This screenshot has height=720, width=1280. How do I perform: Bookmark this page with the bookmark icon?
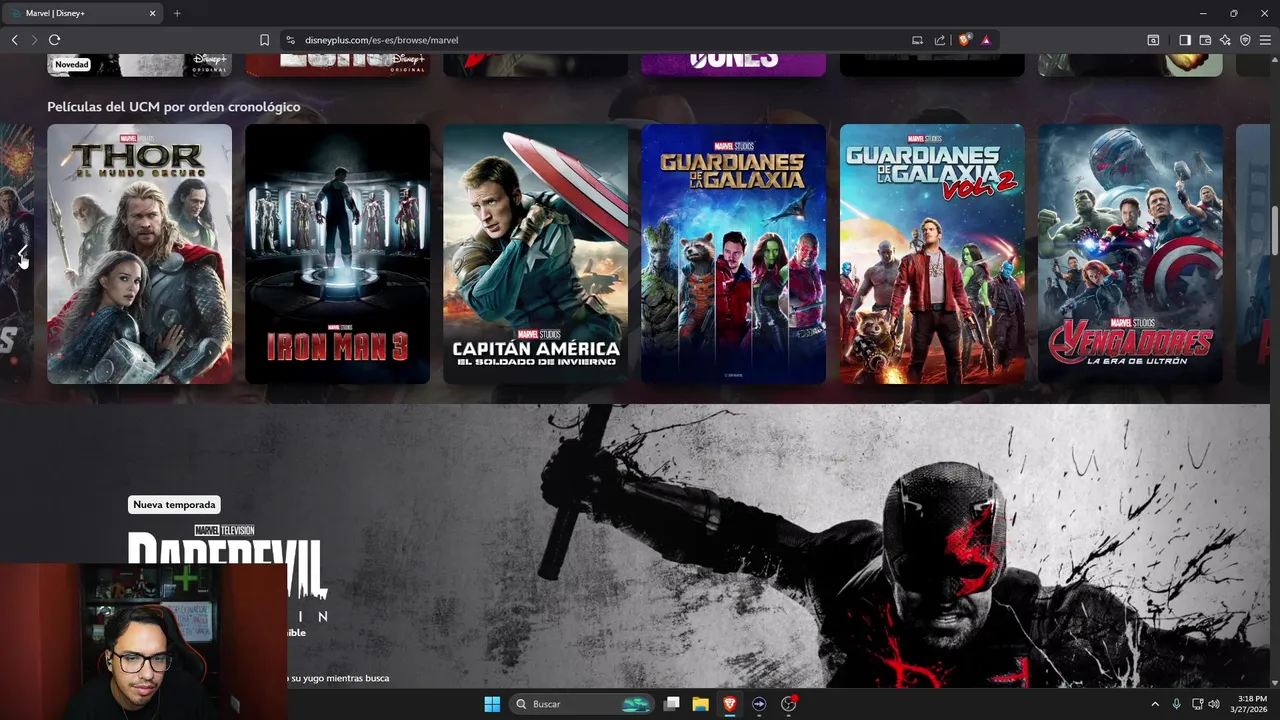coord(264,40)
